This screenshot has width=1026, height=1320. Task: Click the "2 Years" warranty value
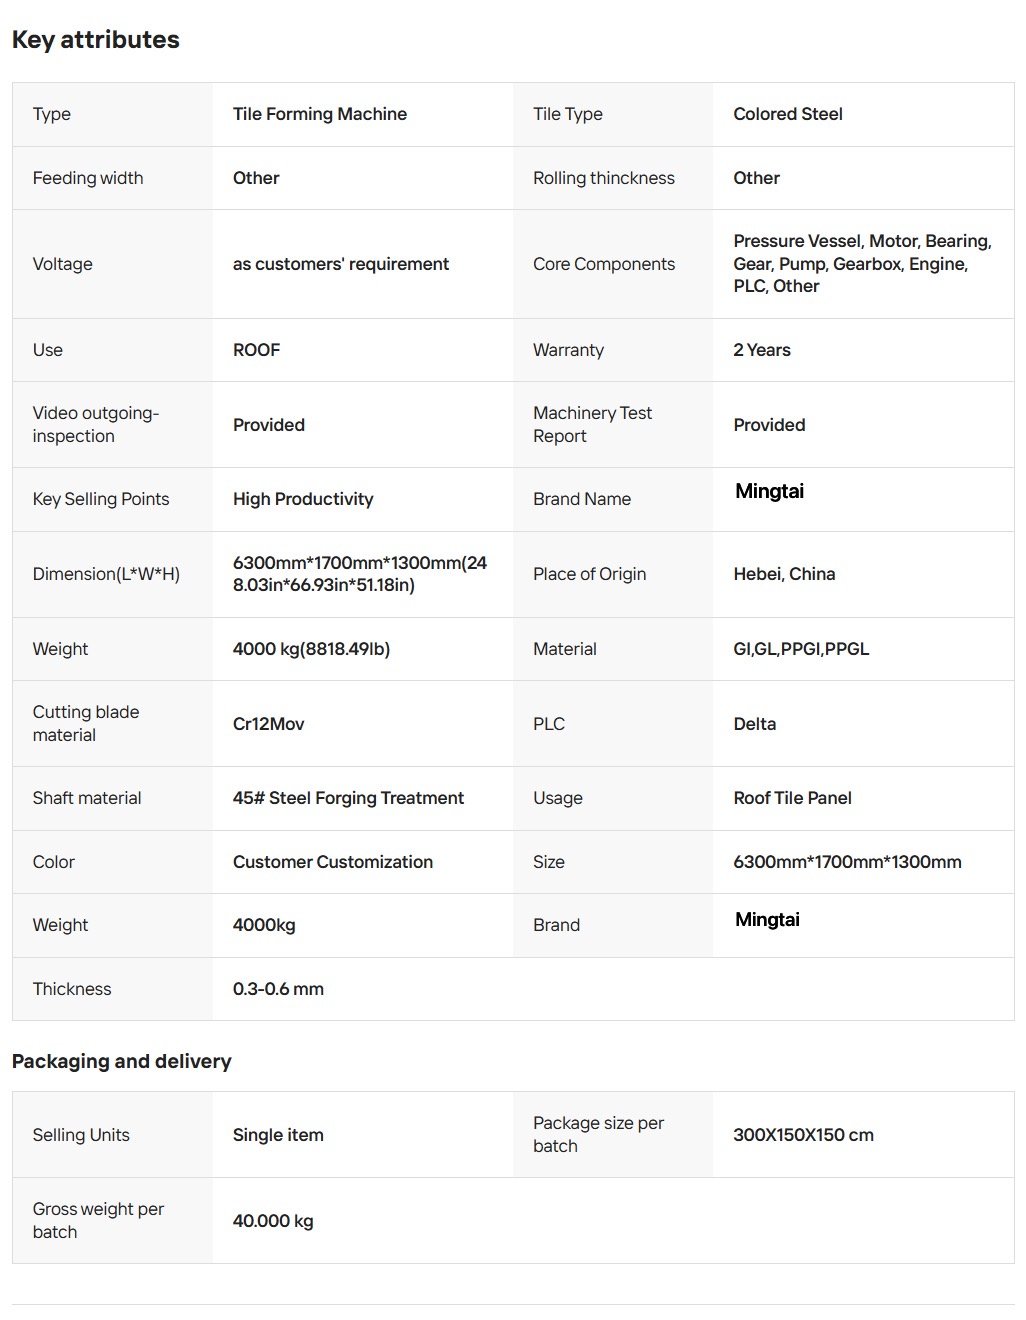pos(762,350)
